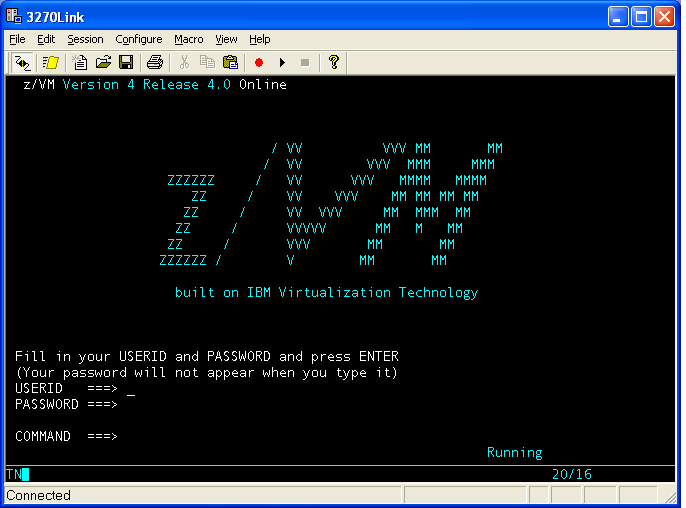Click the resize grip in status bar

coord(670,497)
